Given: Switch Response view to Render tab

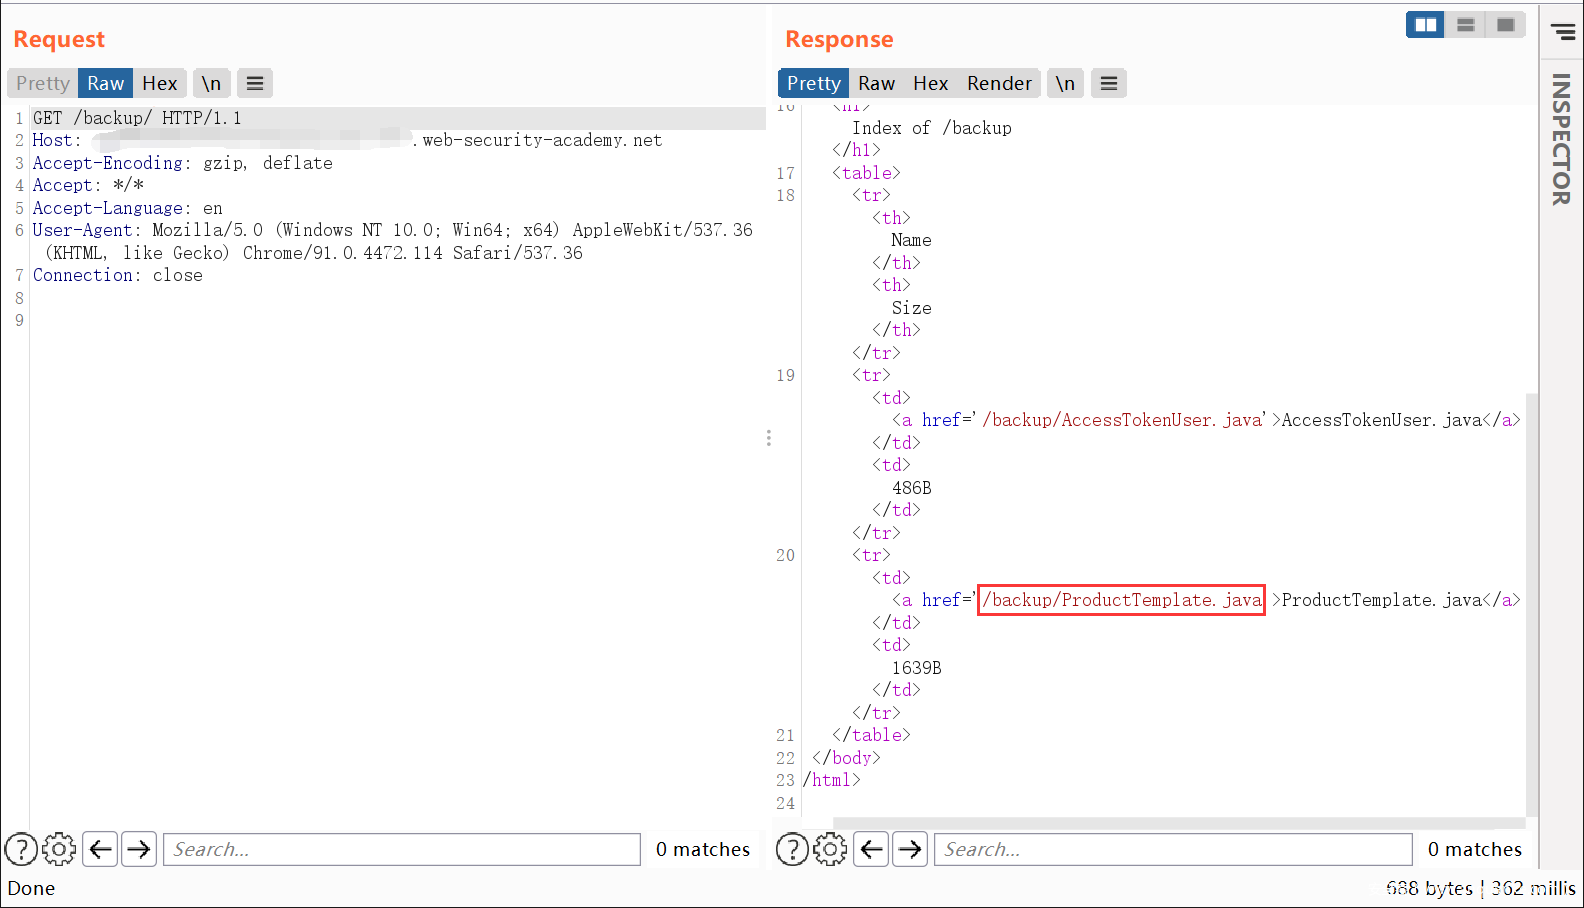Looking at the screenshot, I should click(998, 83).
